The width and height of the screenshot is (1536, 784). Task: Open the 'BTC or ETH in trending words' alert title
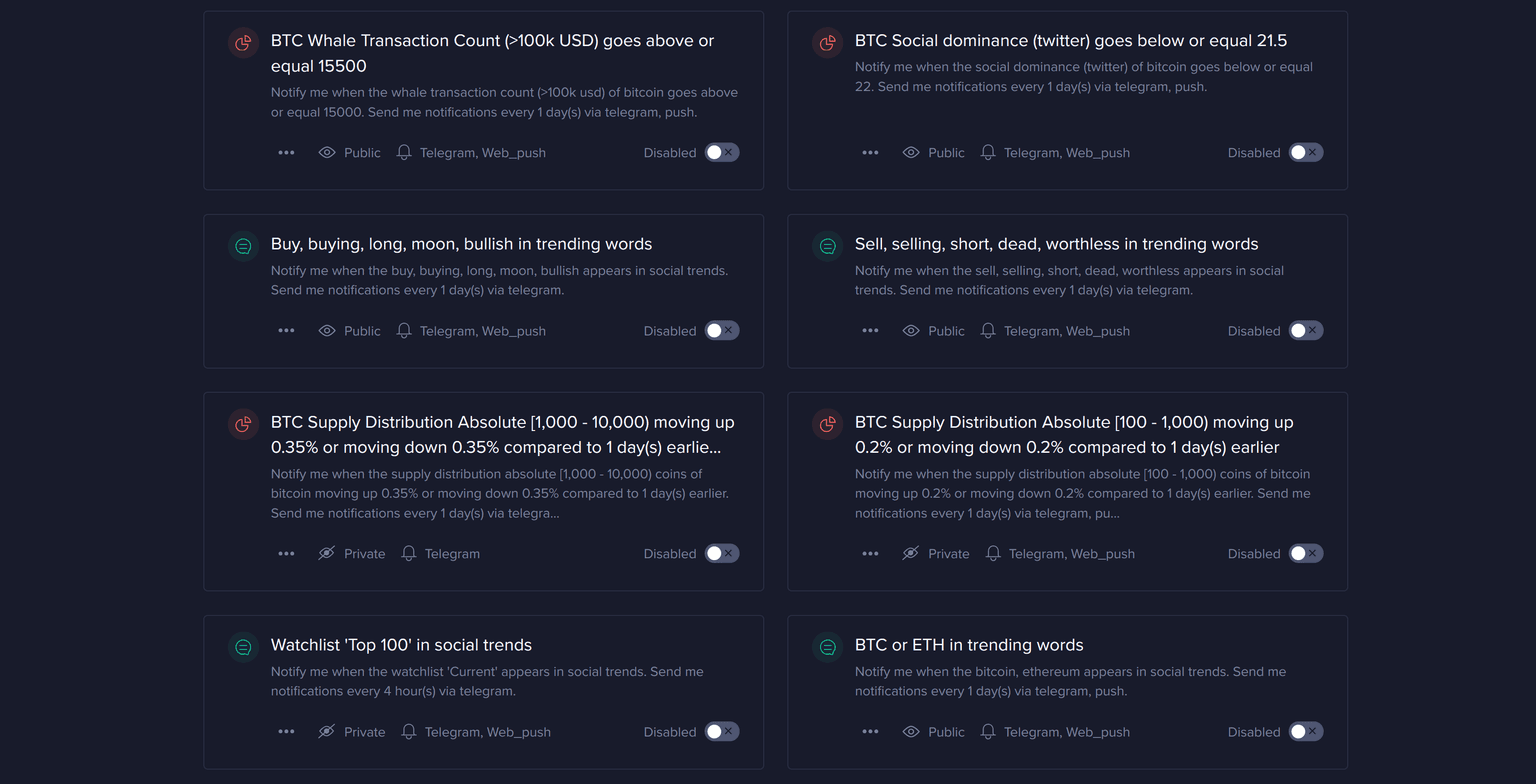(968, 645)
